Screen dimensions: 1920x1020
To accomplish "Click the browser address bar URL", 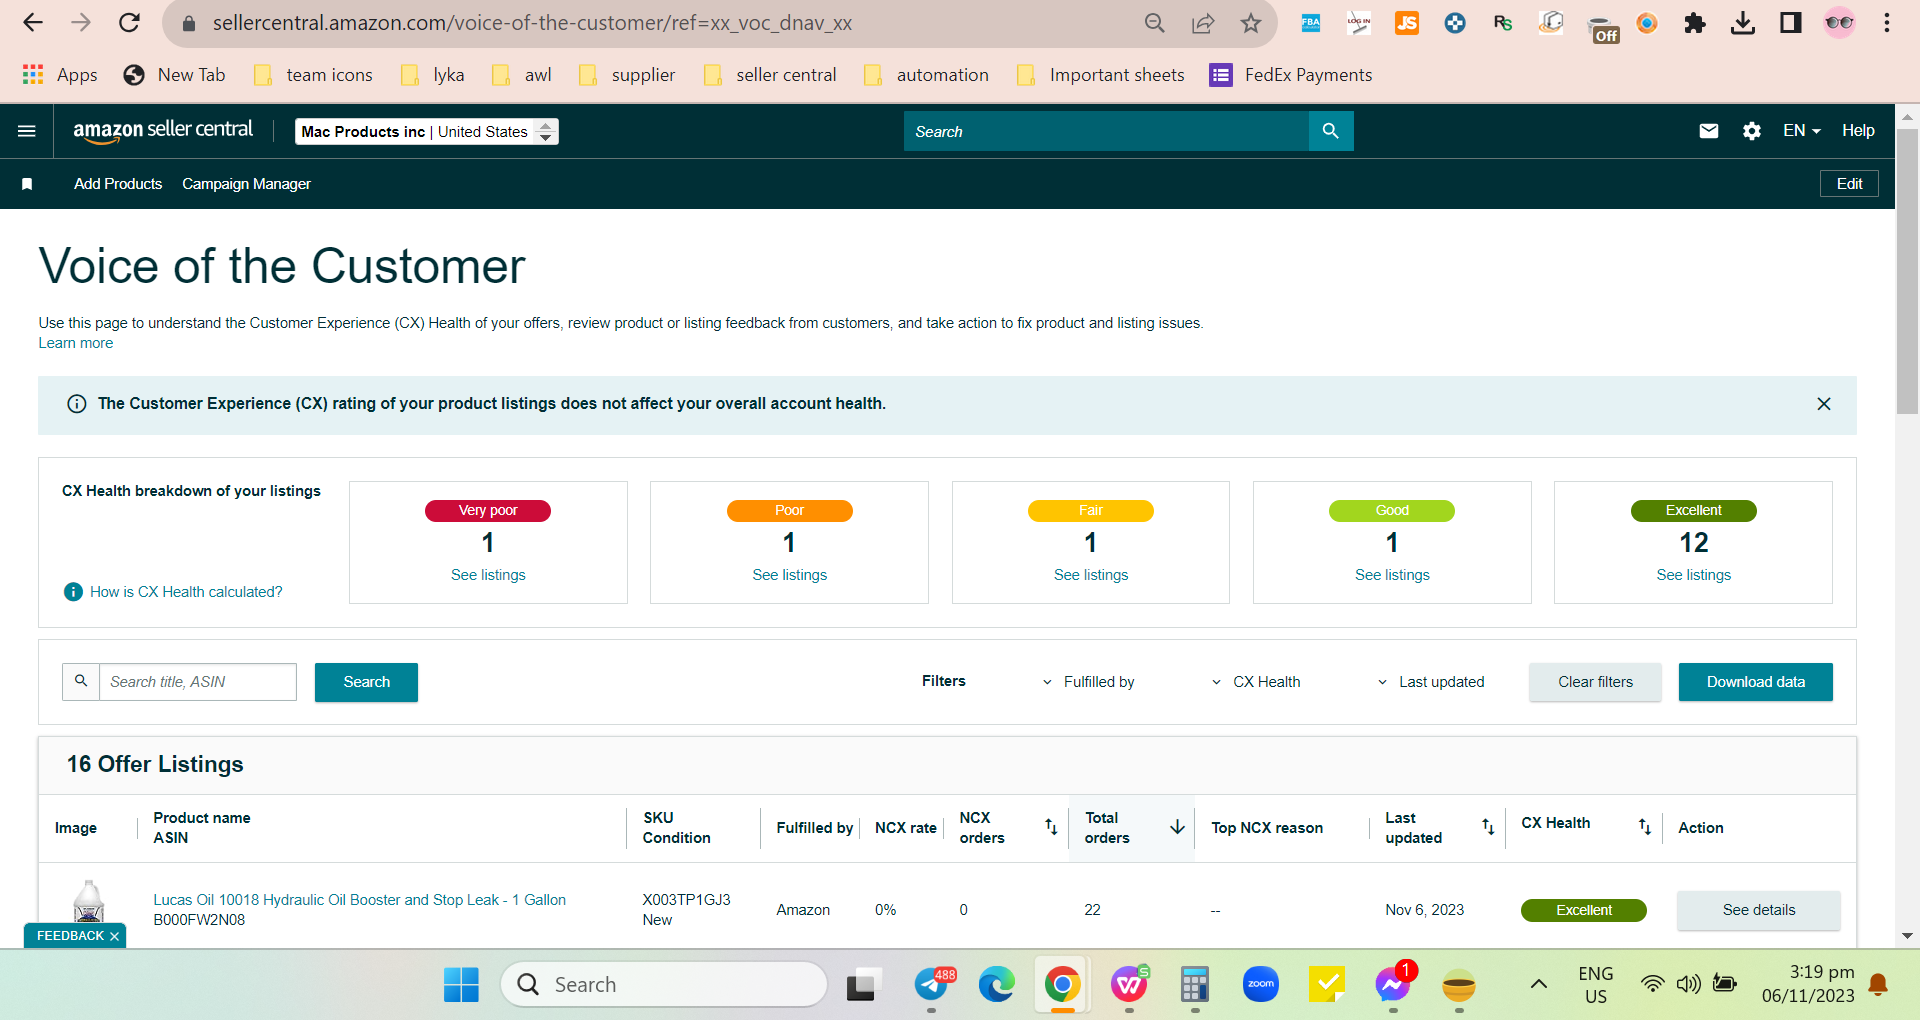I will pyautogui.click(x=532, y=23).
